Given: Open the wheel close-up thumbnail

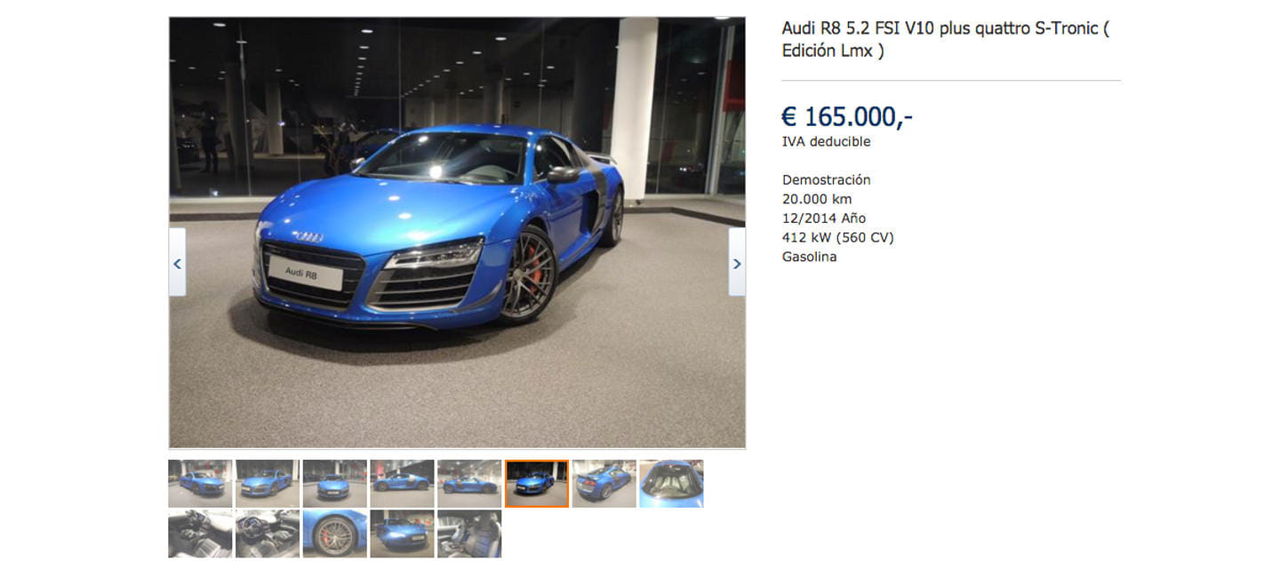Looking at the screenshot, I should point(335,534).
